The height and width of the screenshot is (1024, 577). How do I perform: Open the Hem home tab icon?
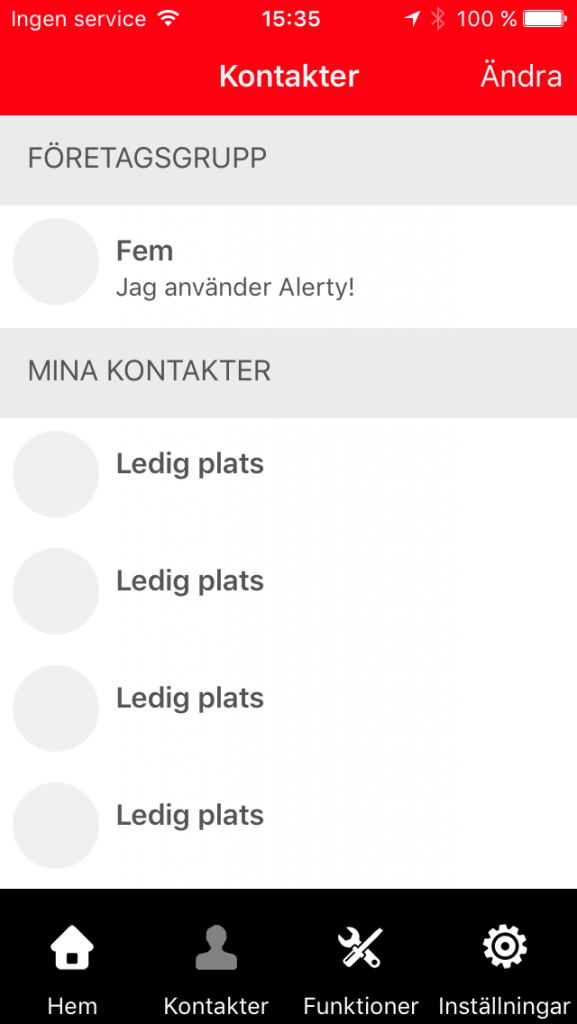point(72,949)
